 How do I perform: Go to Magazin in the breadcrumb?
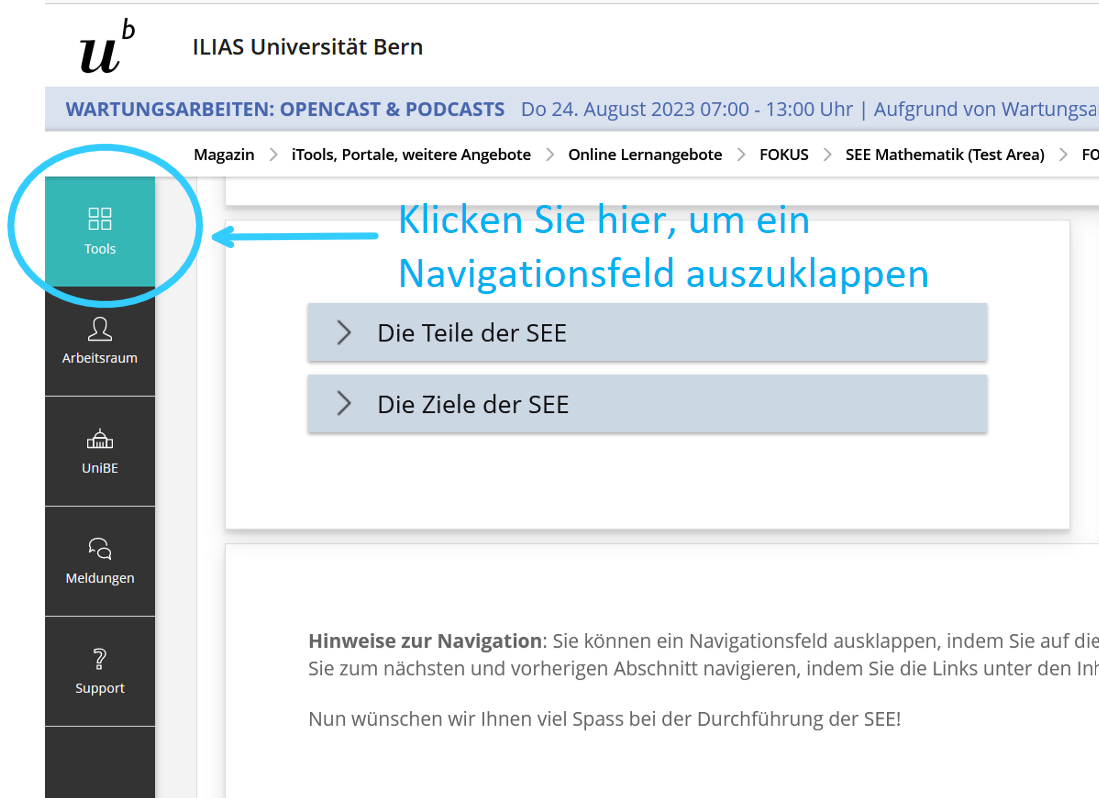(224, 154)
